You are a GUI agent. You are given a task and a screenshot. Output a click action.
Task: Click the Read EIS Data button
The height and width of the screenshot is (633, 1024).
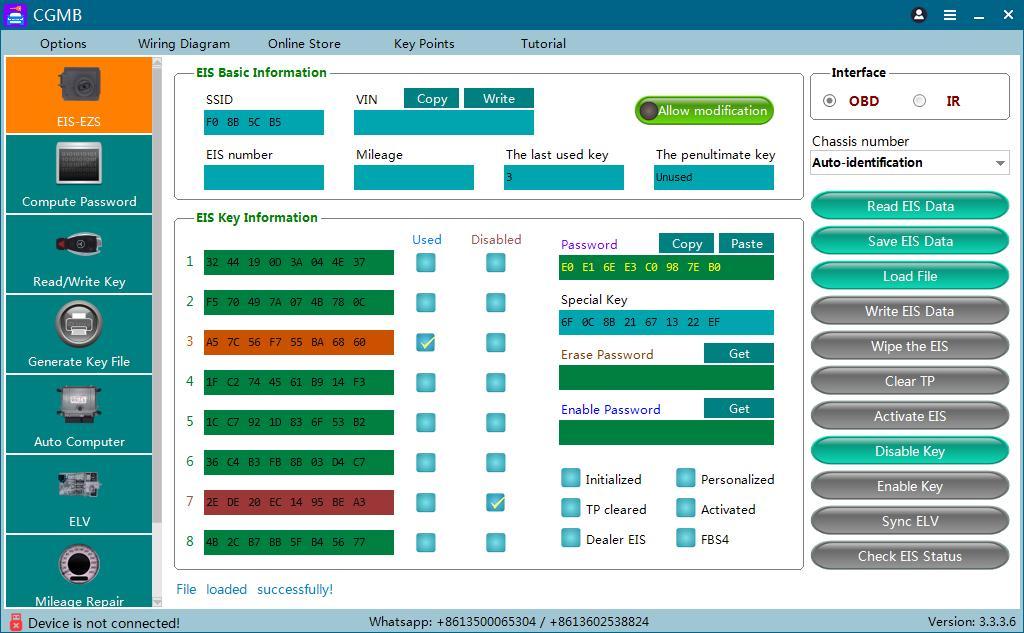(x=910, y=206)
